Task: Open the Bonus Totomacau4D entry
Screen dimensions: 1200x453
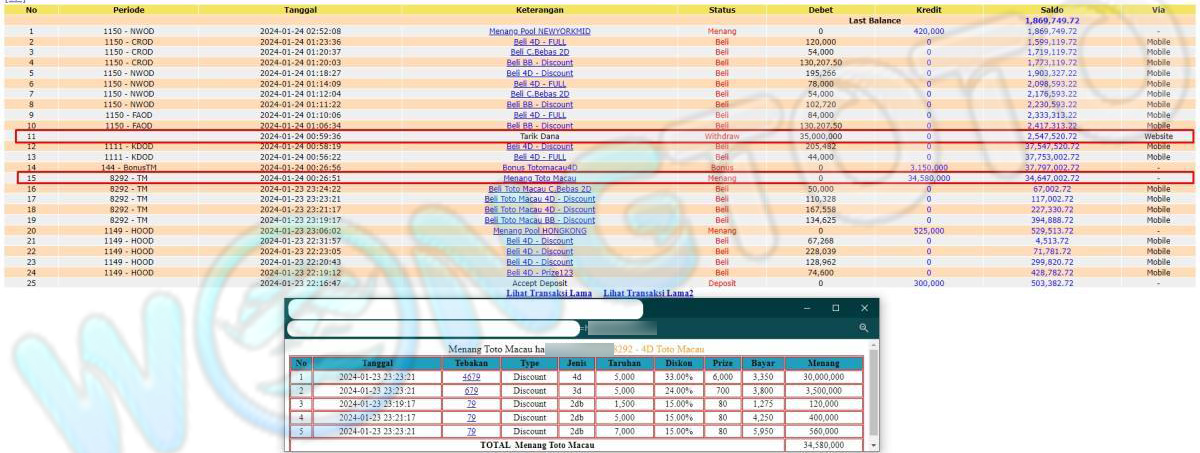Action: click(539, 167)
